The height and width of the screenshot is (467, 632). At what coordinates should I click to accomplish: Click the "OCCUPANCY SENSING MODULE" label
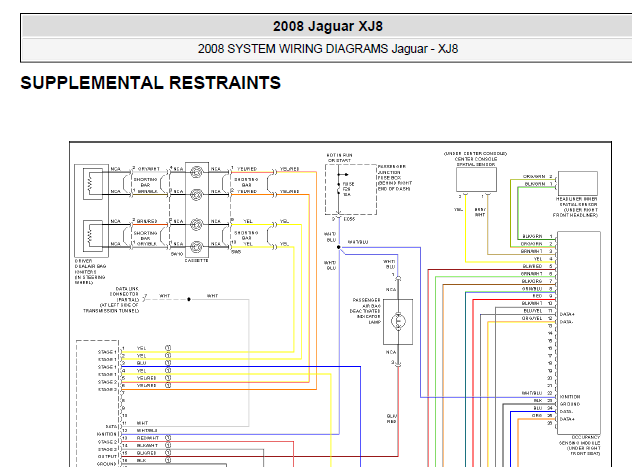pos(580,440)
